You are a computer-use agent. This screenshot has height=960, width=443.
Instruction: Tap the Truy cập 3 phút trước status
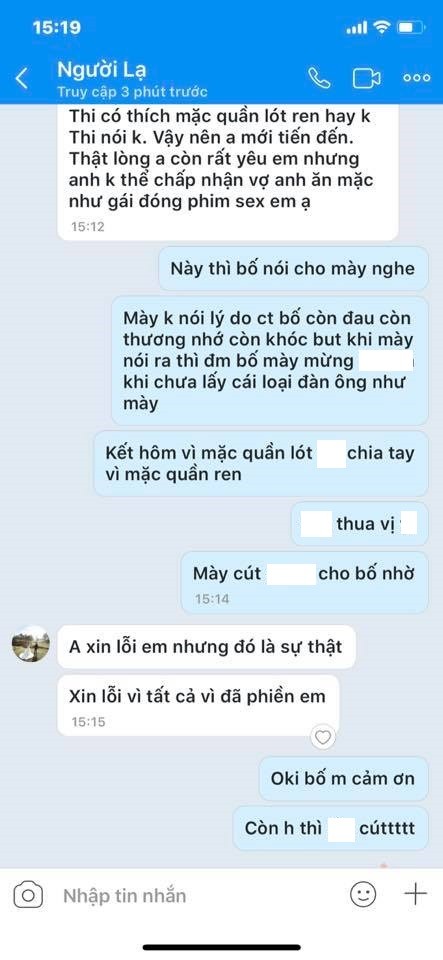pos(132,92)
